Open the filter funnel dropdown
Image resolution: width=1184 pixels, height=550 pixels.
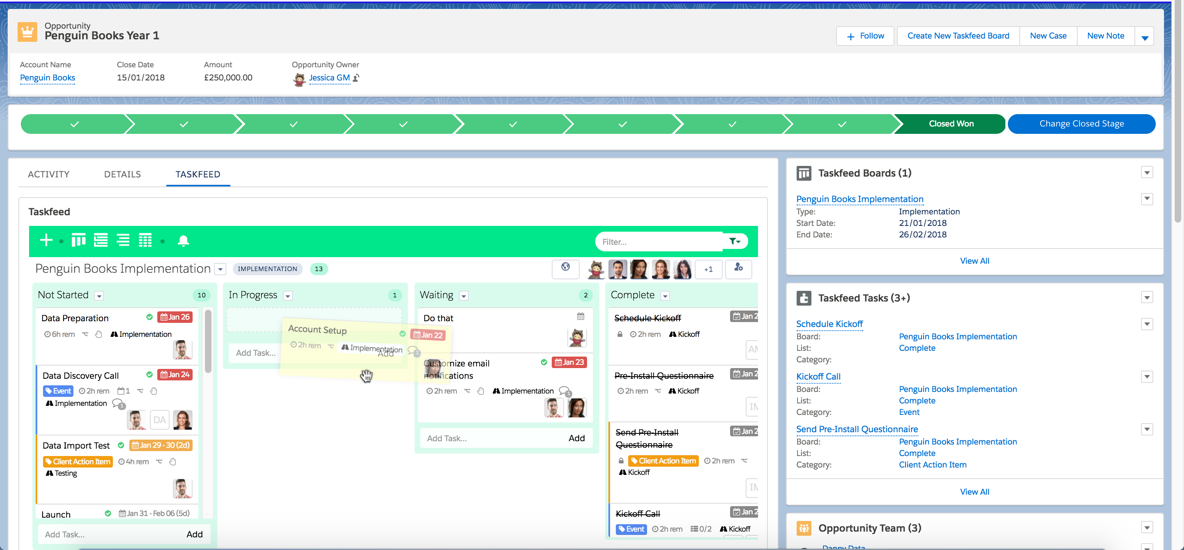(735, 241)
